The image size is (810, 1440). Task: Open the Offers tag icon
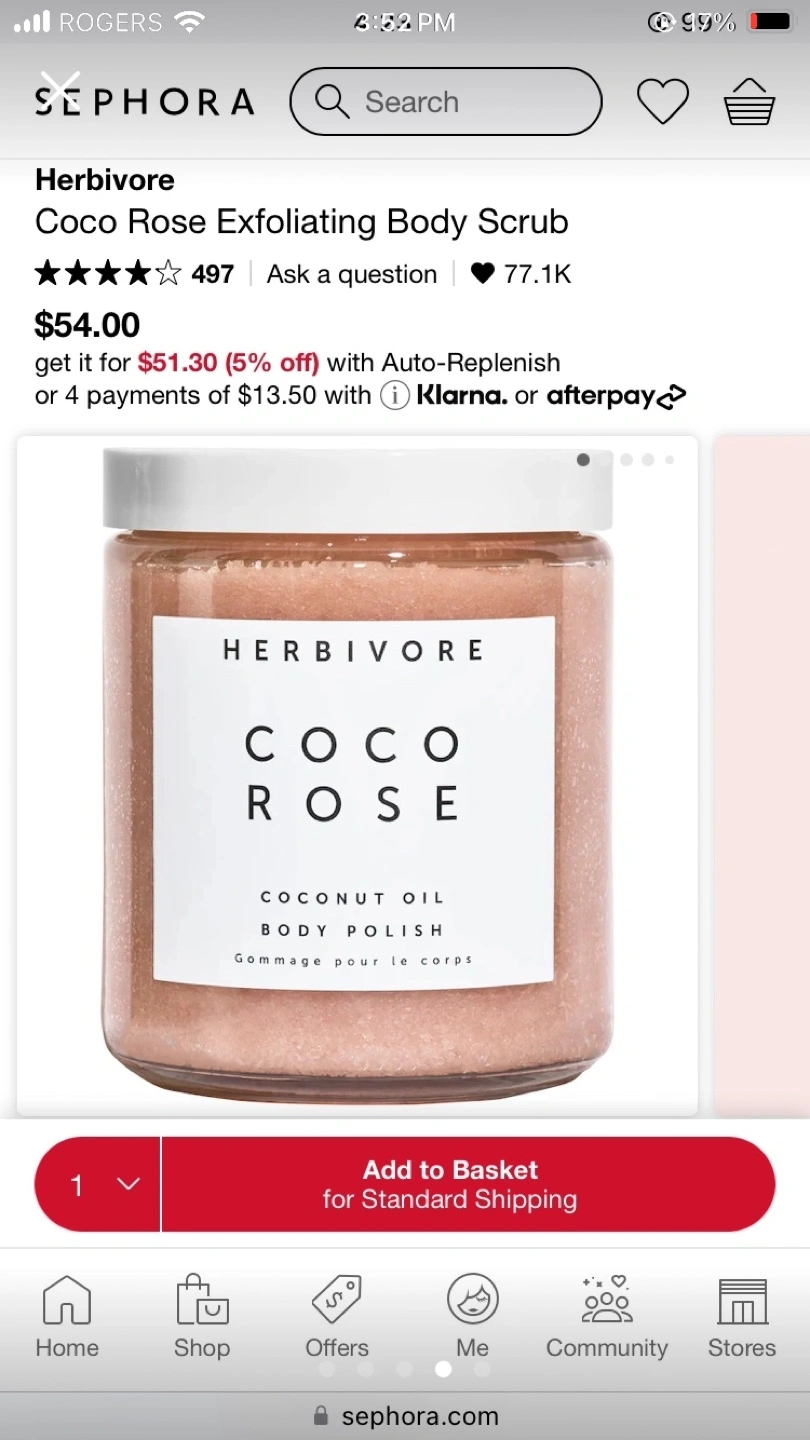pos(337,1299)
